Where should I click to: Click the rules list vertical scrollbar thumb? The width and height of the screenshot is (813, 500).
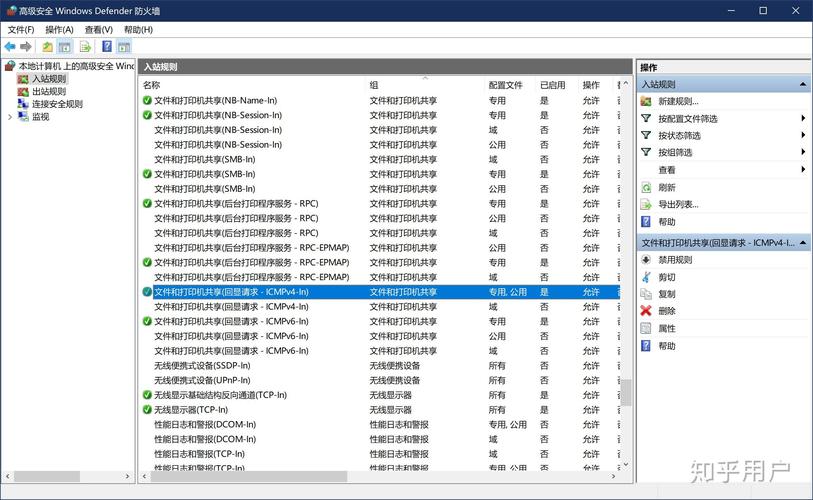pos(626,393)
